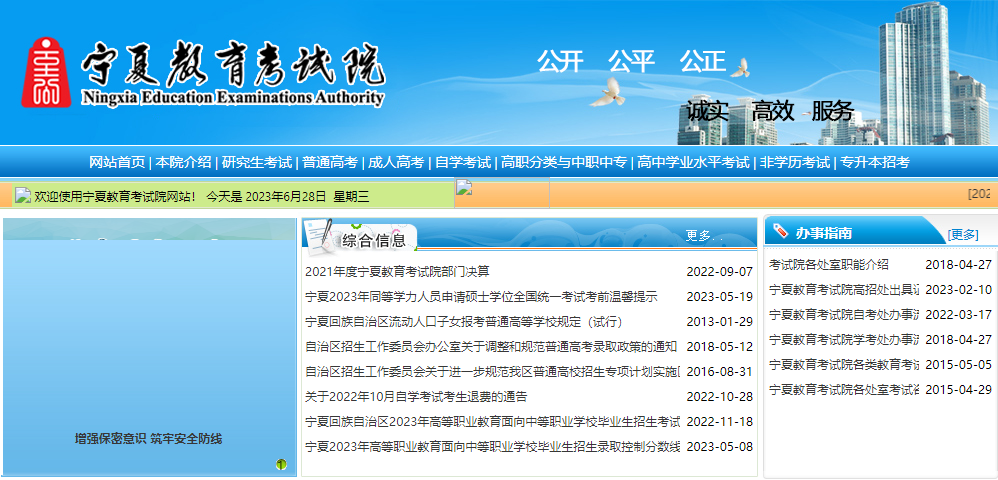Open 考试院各处室职能介绍 guide link
The image size is (998, 480).
[828, 264]
